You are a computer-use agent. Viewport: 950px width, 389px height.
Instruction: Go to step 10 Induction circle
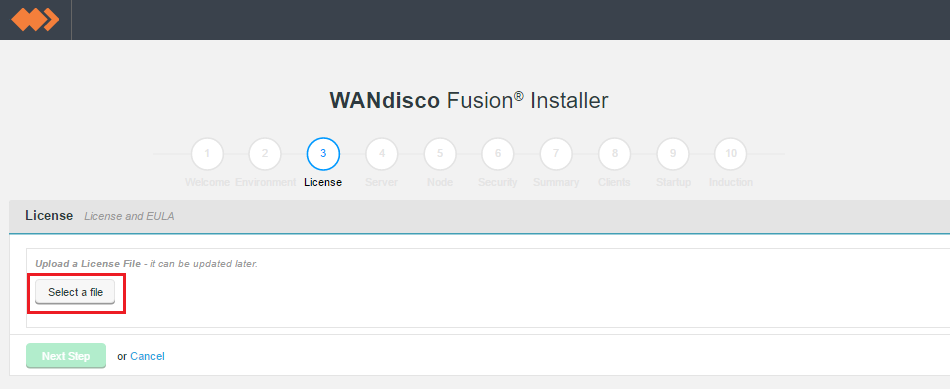731,154
